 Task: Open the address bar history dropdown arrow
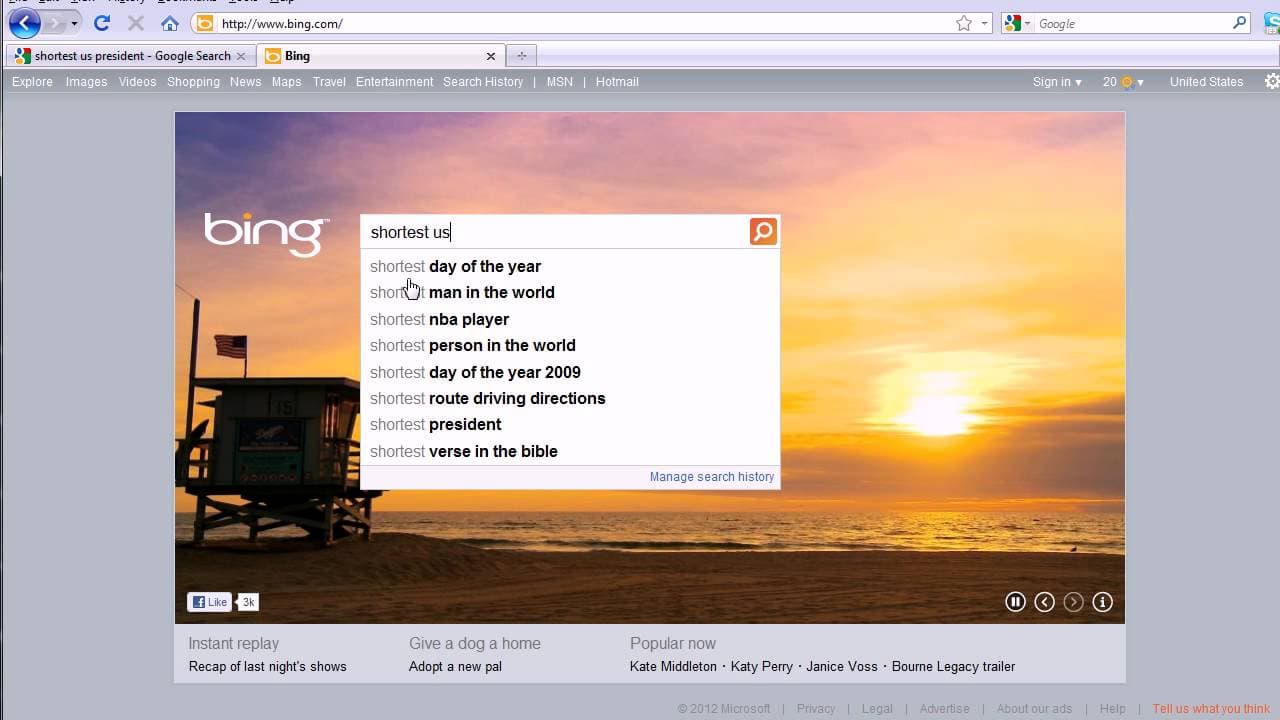coord(984,23)
